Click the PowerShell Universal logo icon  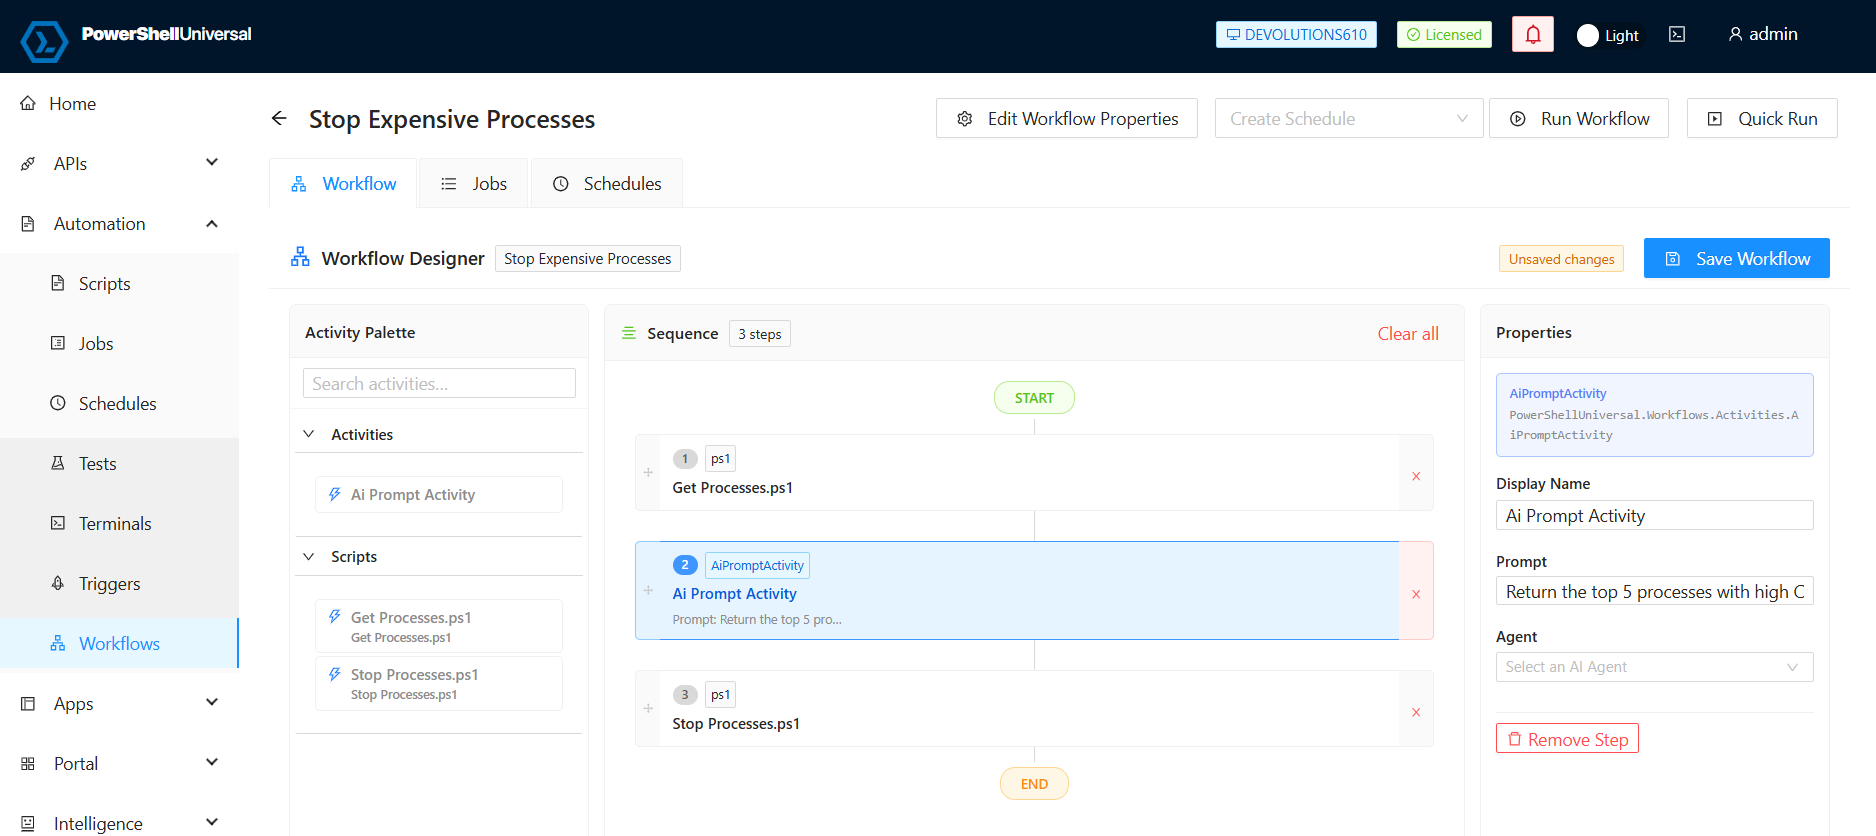click(44, 41)
